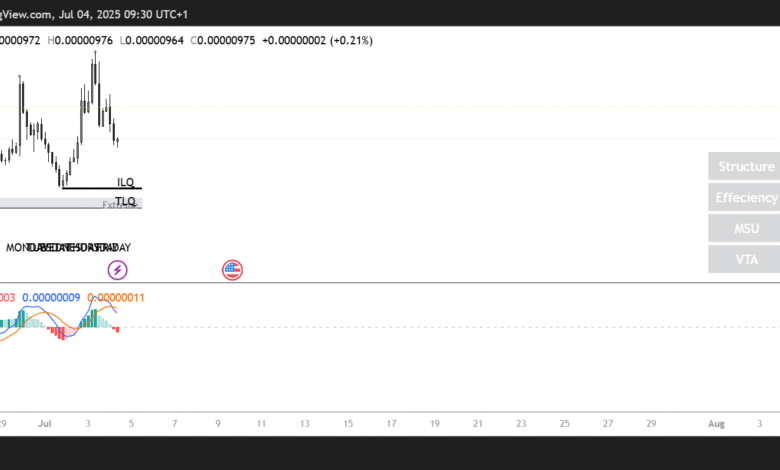Click the Close value C0.00000975

coord(223,40)
